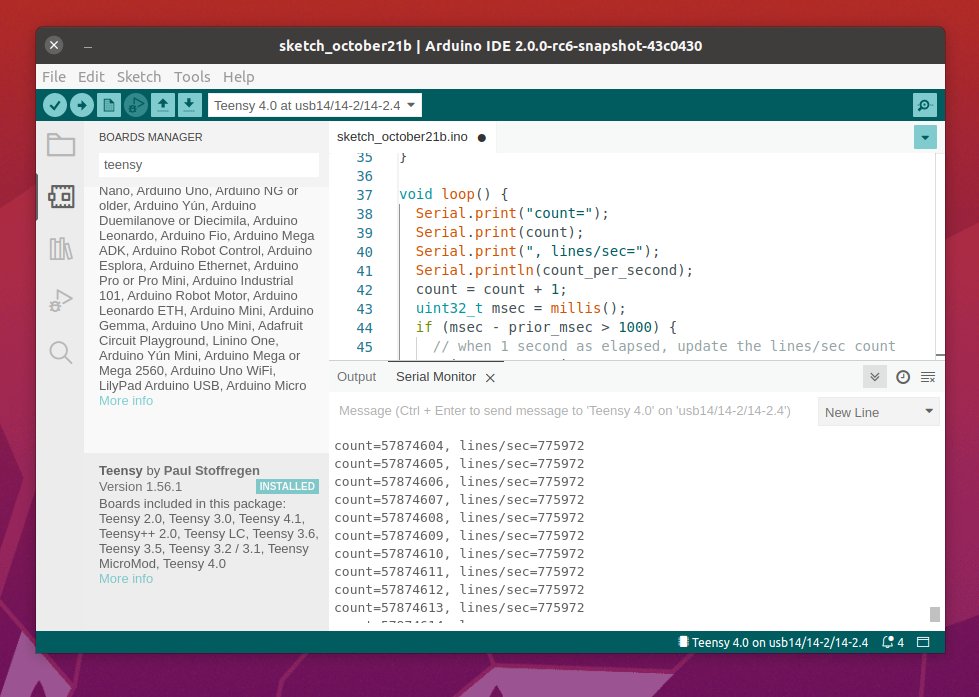The image size is (979, 697).
Task: Open the Help menu
Action: (239, 77)
